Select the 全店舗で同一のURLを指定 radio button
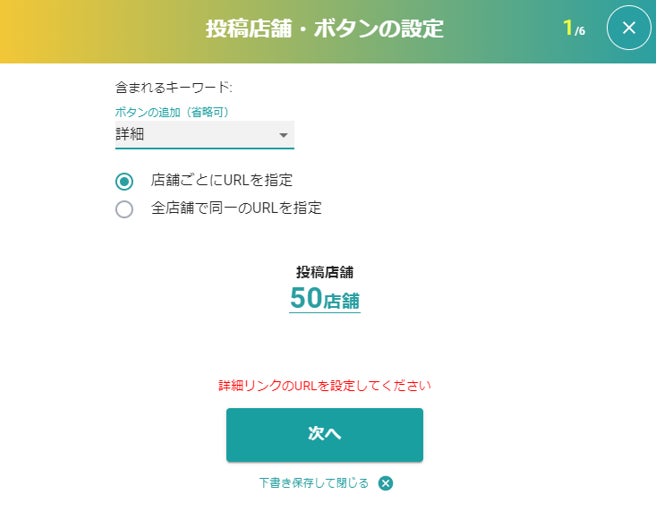This screenshot has width=658, height=506. coord(124,209)
